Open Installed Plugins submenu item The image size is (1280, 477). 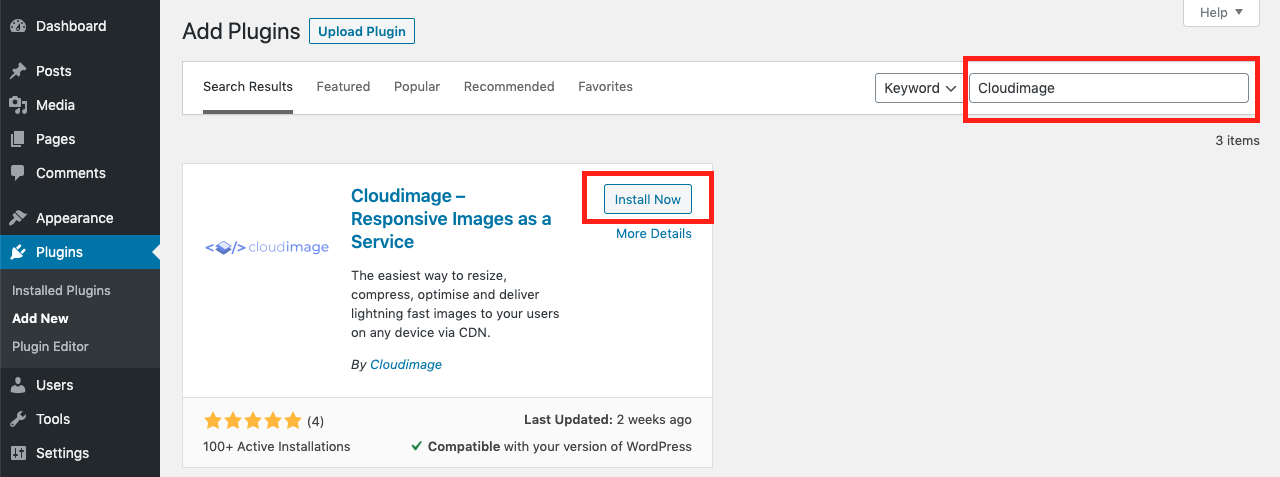click(61, 290)
